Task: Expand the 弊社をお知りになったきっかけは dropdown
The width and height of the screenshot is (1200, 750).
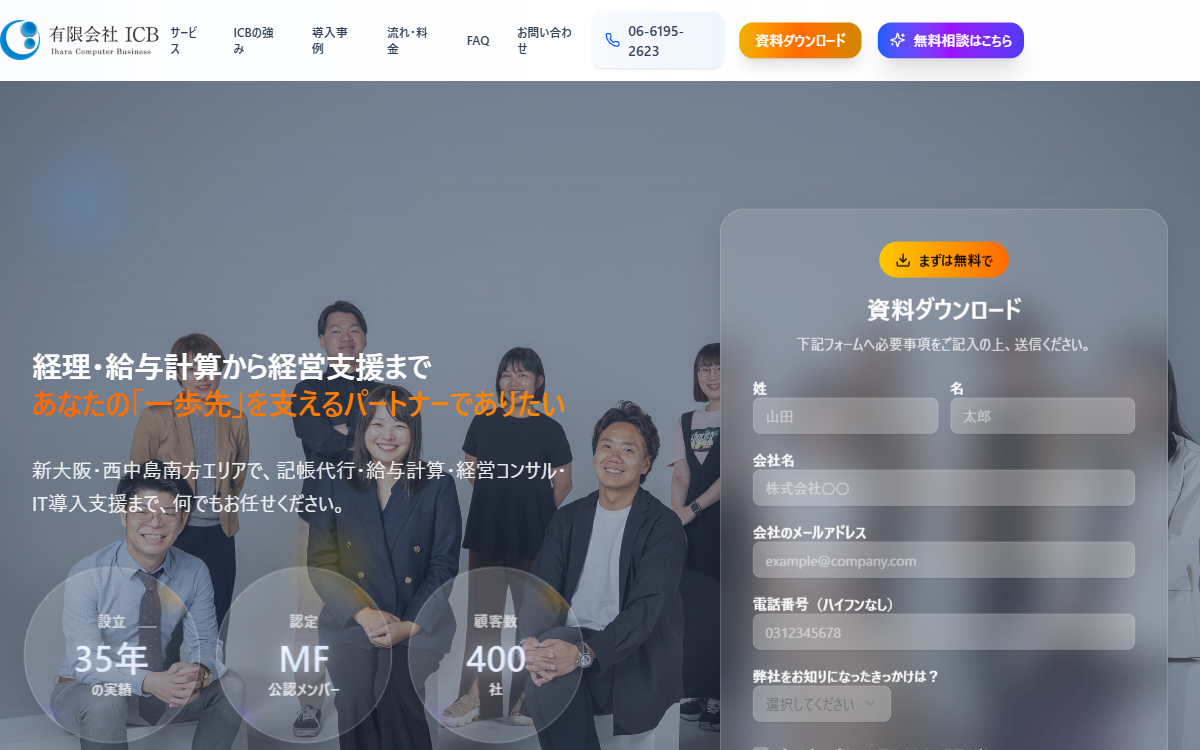Action: click(x=821, y=704)
